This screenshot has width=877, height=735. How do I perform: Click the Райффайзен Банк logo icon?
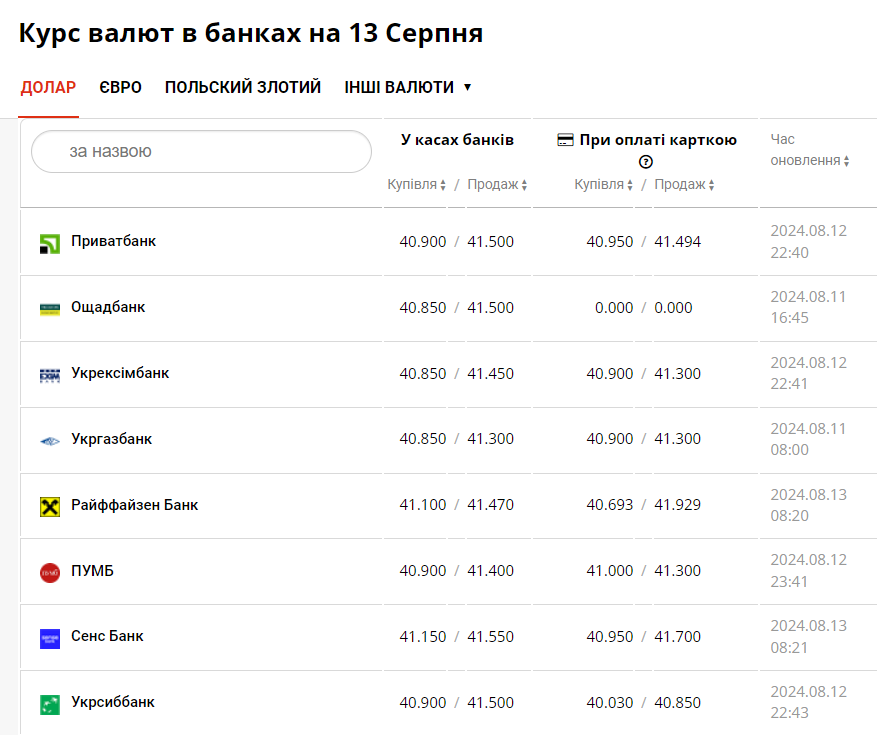50,507
